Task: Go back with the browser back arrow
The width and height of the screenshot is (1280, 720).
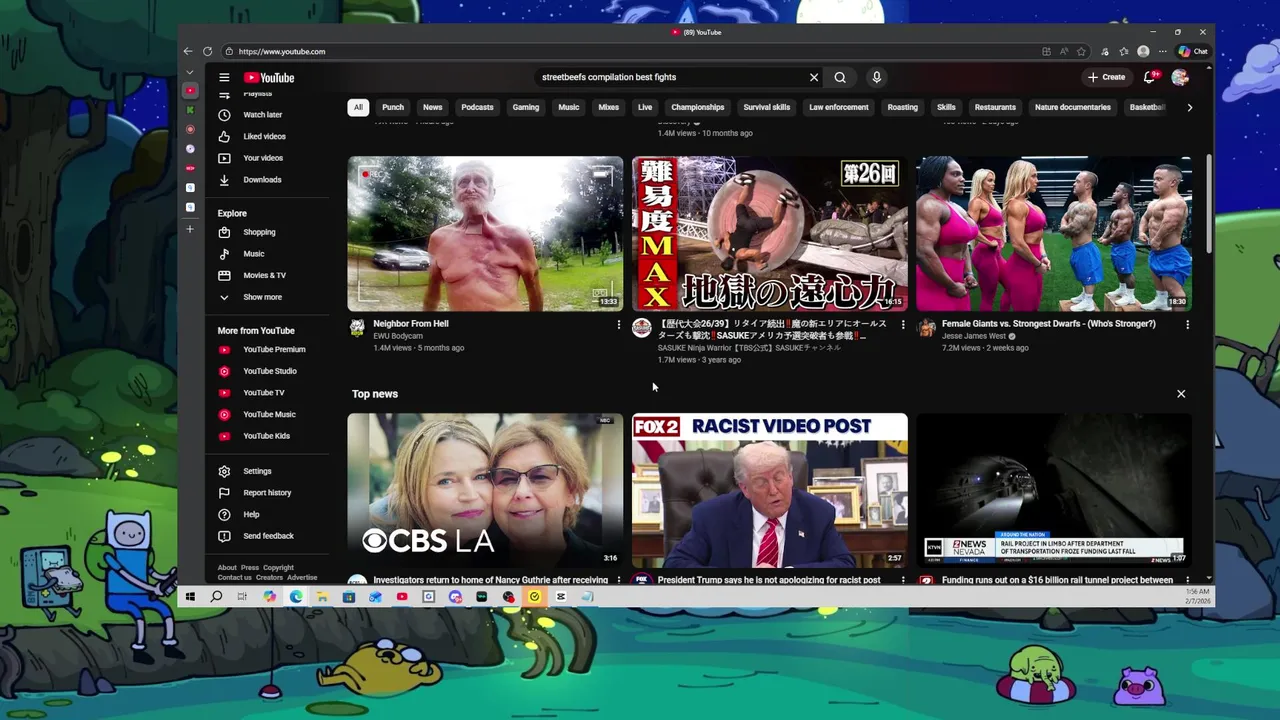Action: point(188,51)
